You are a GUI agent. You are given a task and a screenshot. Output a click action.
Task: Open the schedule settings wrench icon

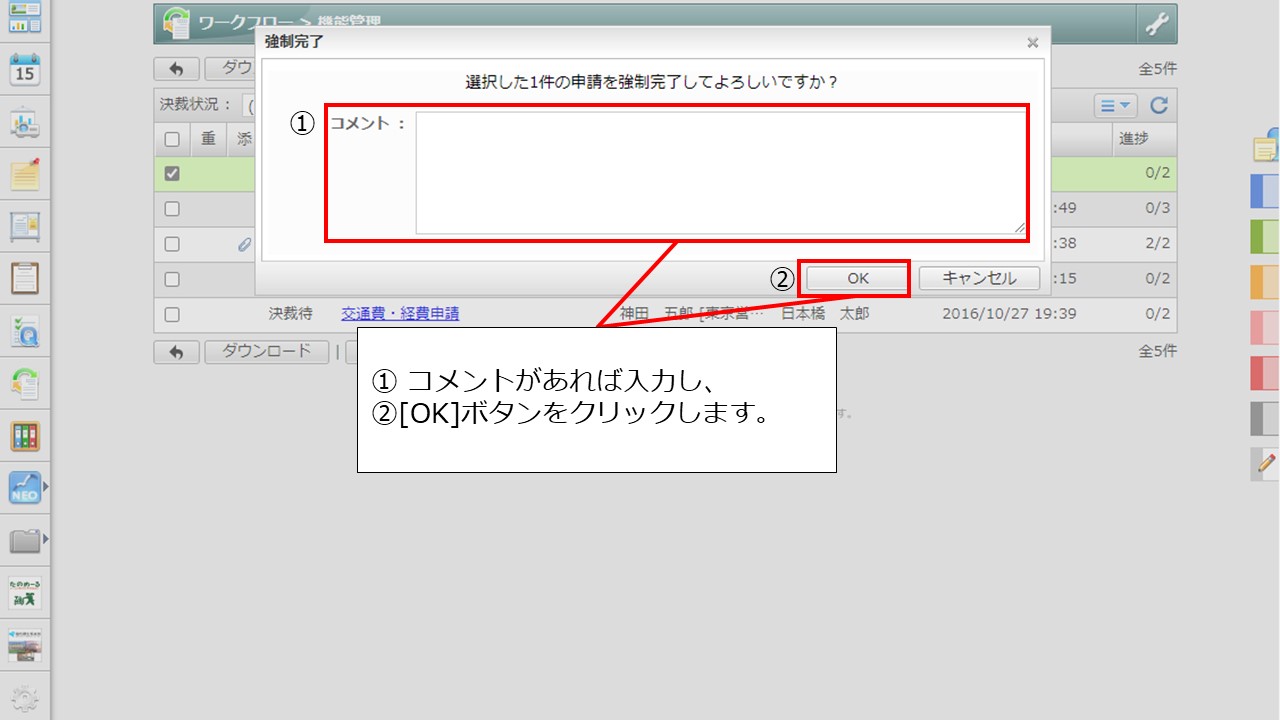1158,22
